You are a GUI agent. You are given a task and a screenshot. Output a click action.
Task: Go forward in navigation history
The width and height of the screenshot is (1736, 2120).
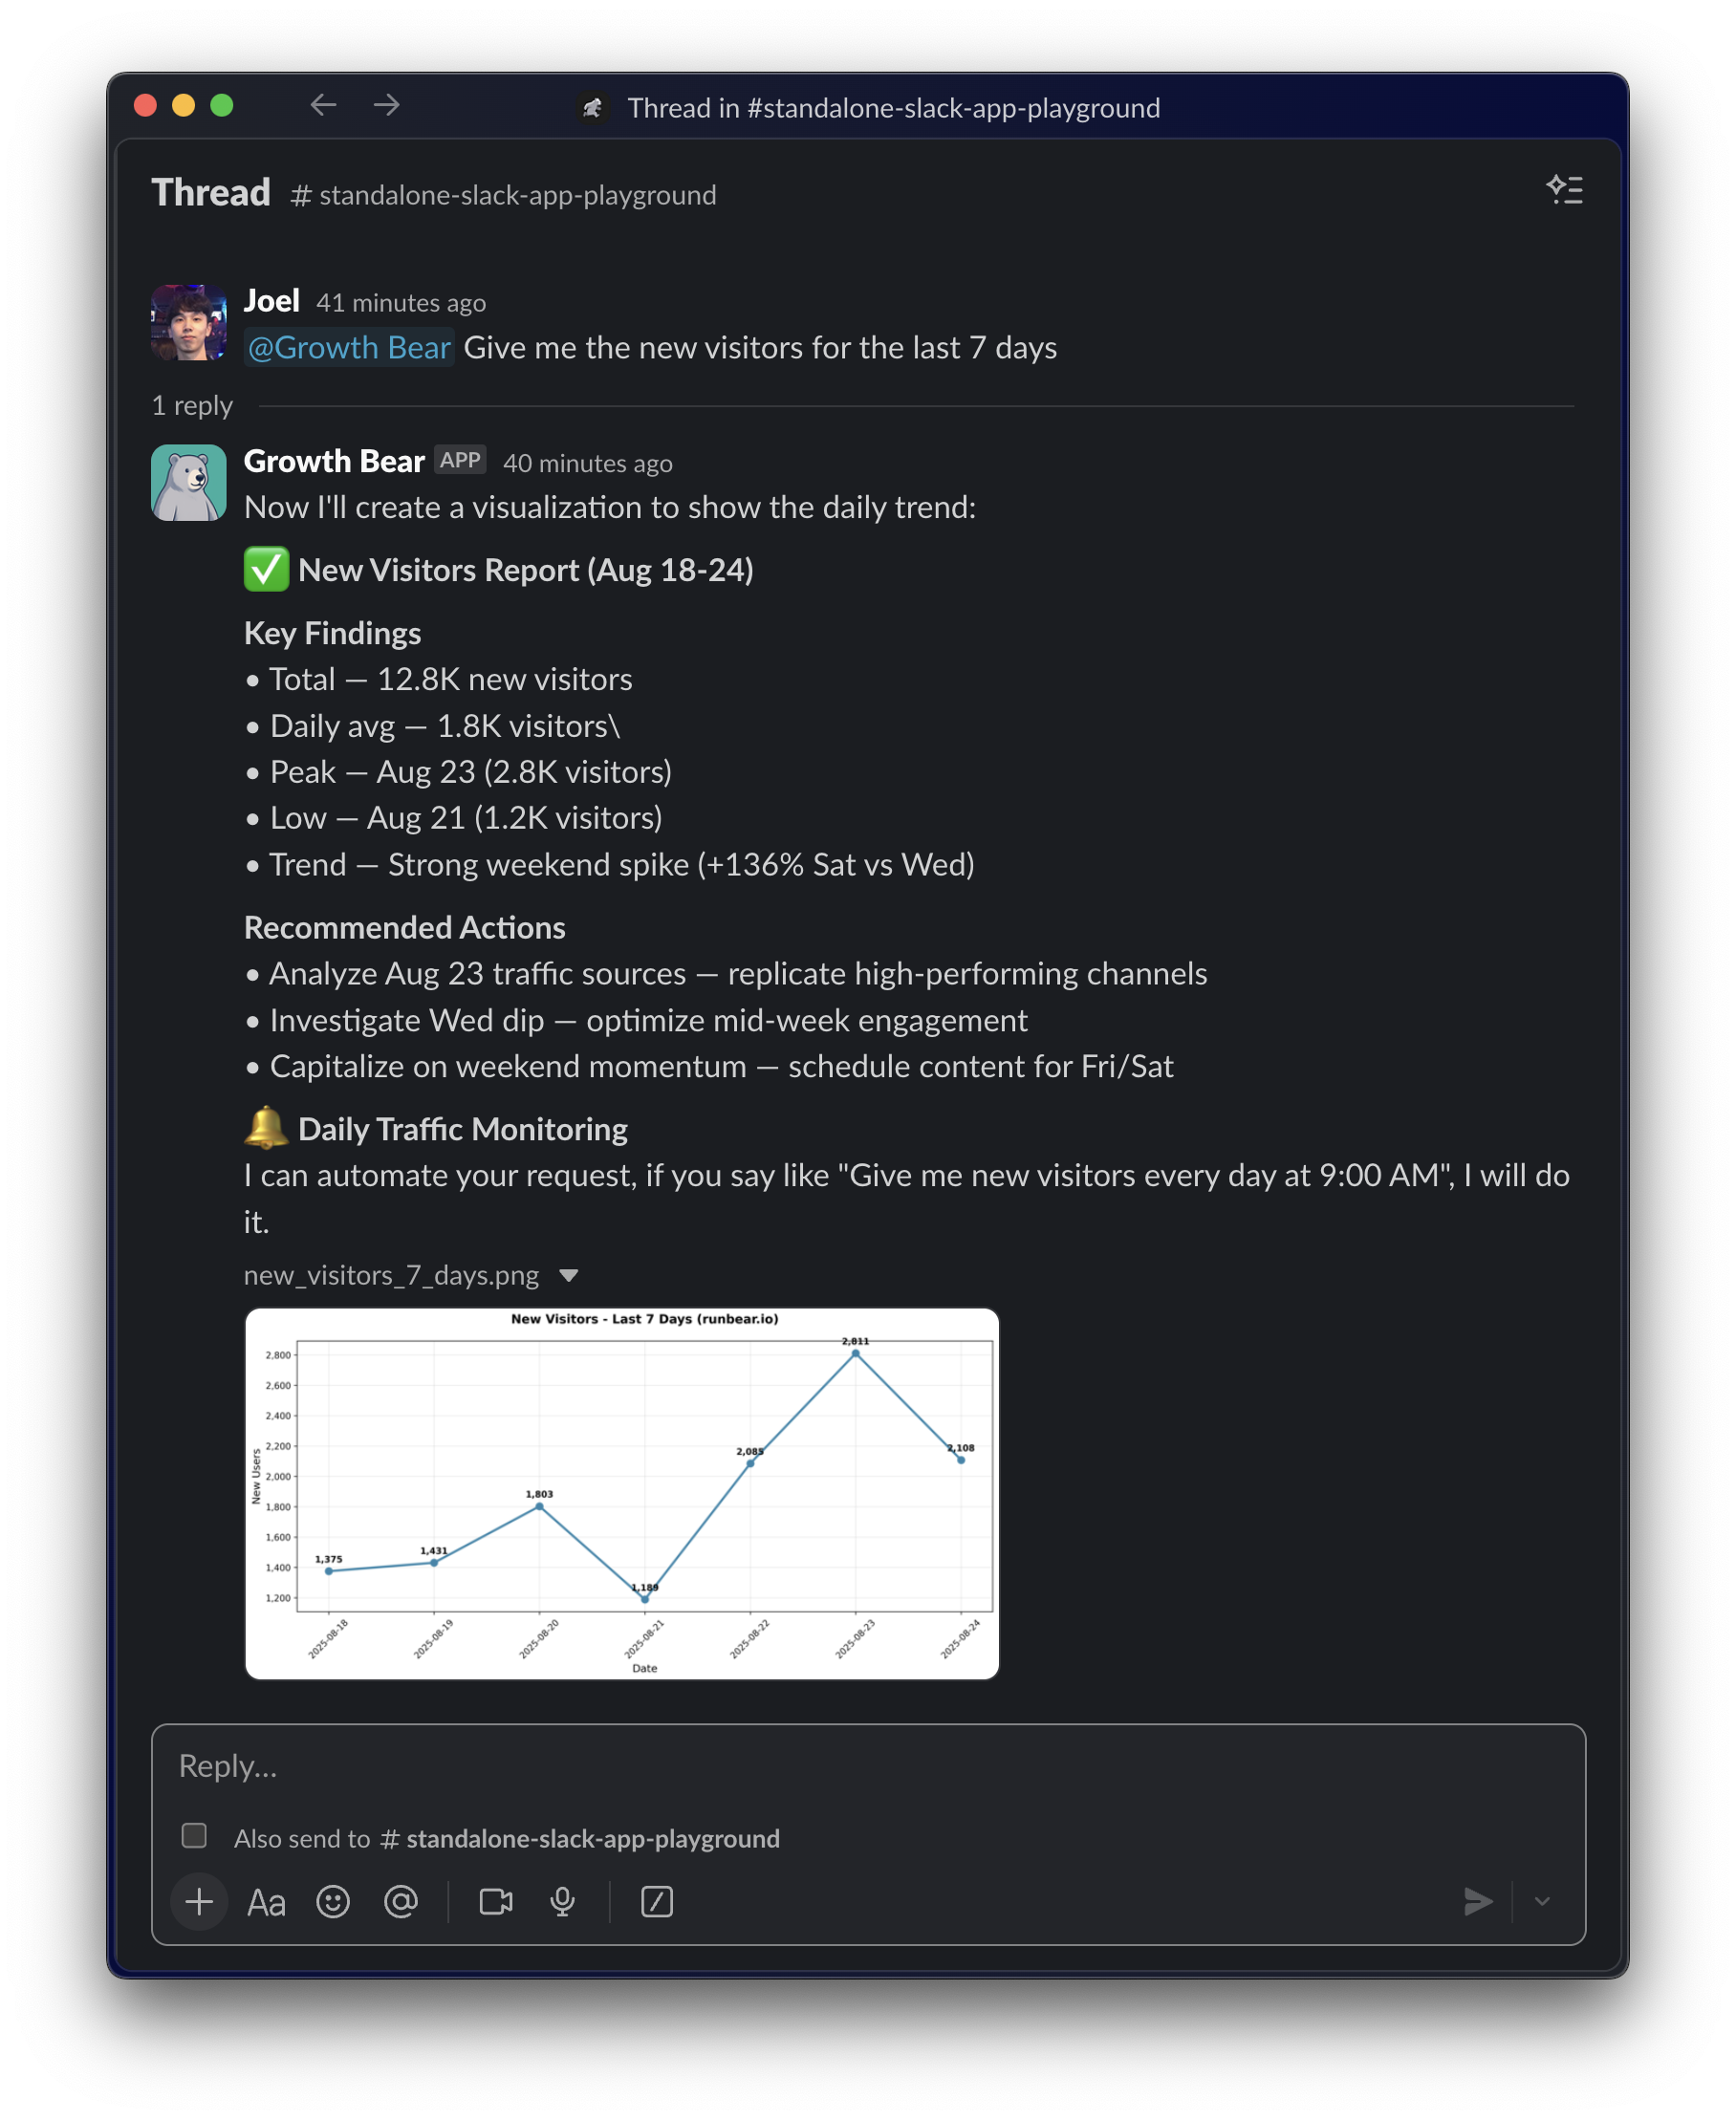click(387, 105)
